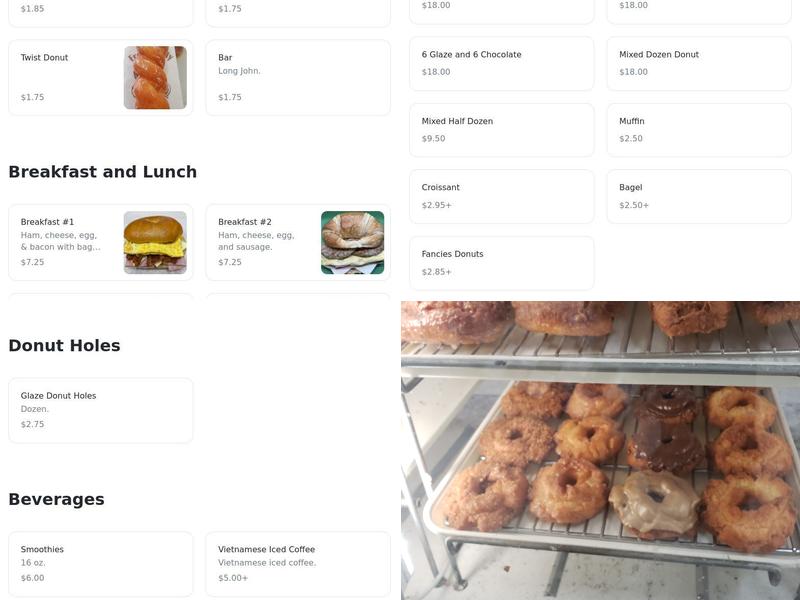The image size is (800, 600).
Task: Select the Bar Long John item
Action: pyautogui.click(x=298, y=78)
